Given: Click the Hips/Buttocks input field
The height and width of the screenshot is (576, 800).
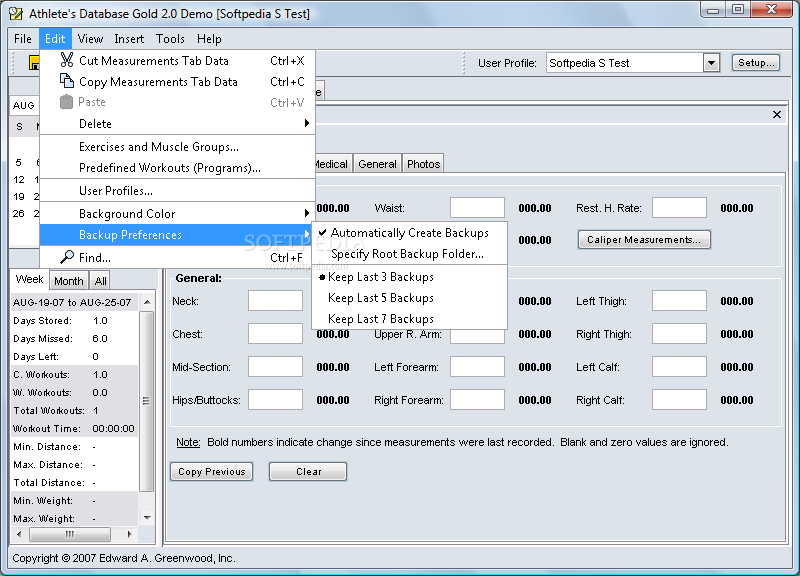Looking at the screenshot, I should (275, 400).
